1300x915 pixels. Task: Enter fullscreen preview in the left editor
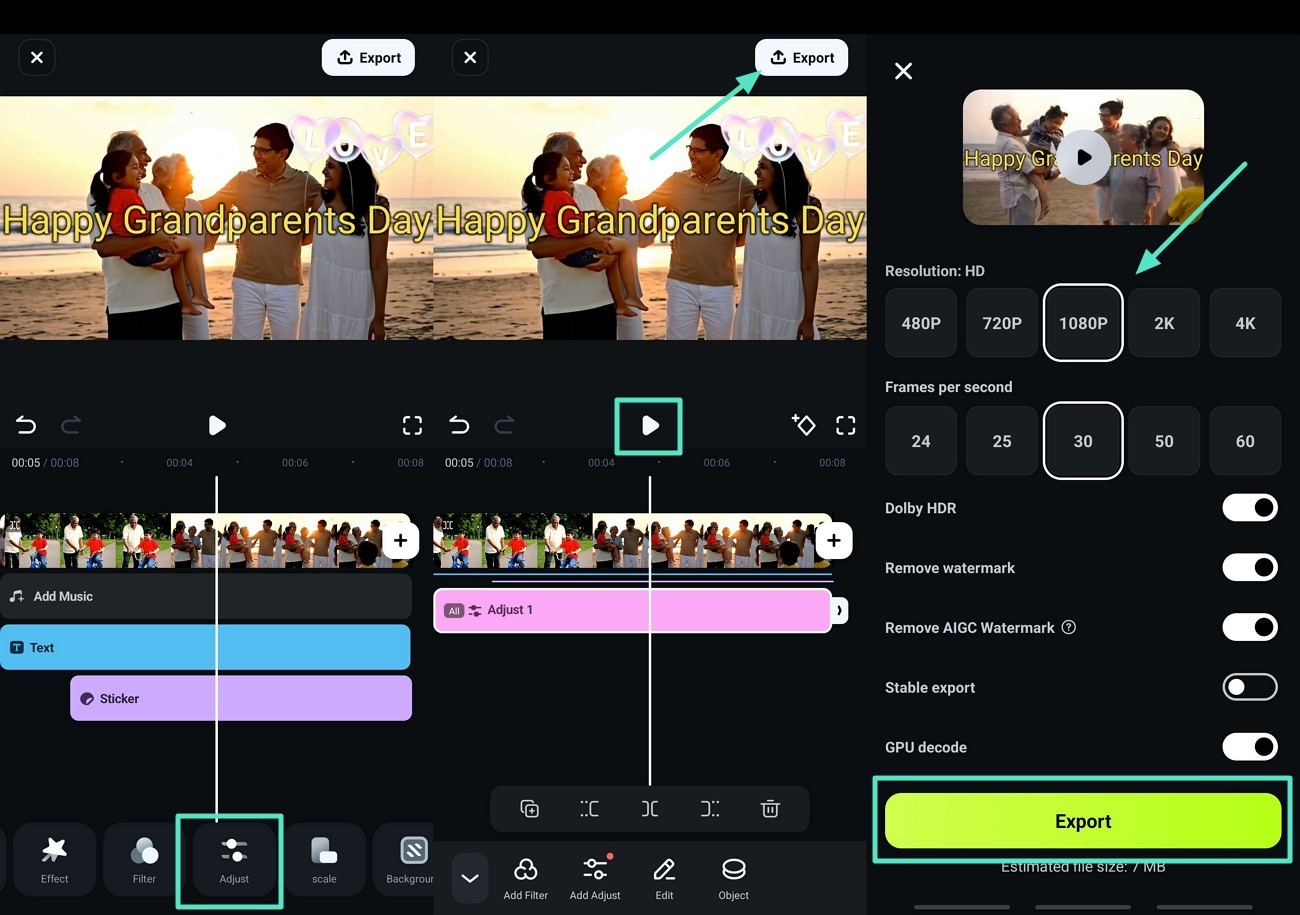point(412,426)
